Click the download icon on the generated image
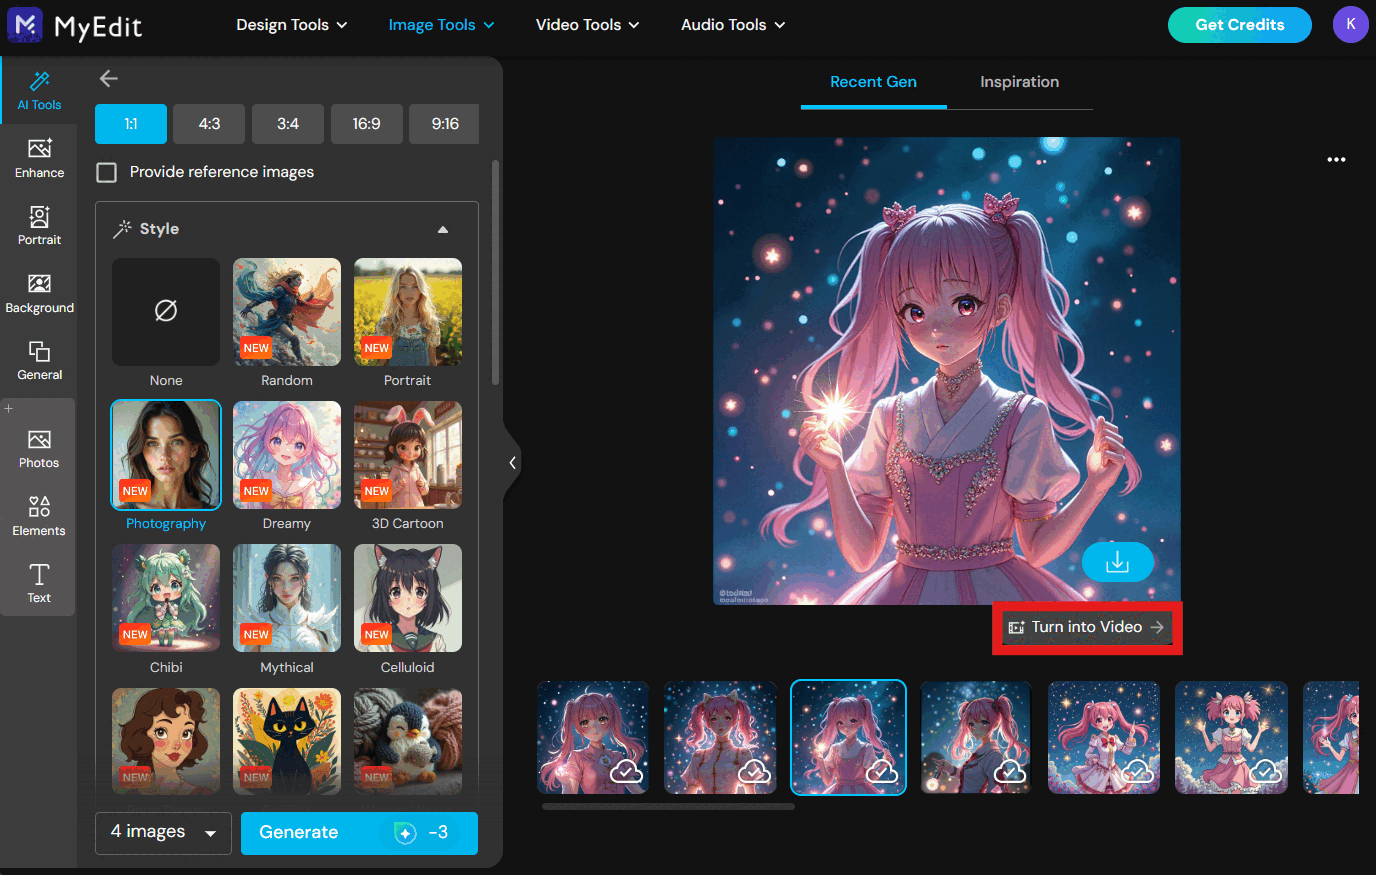Viewport: 1376px width, 875px height. click(x=1117, y=562)
